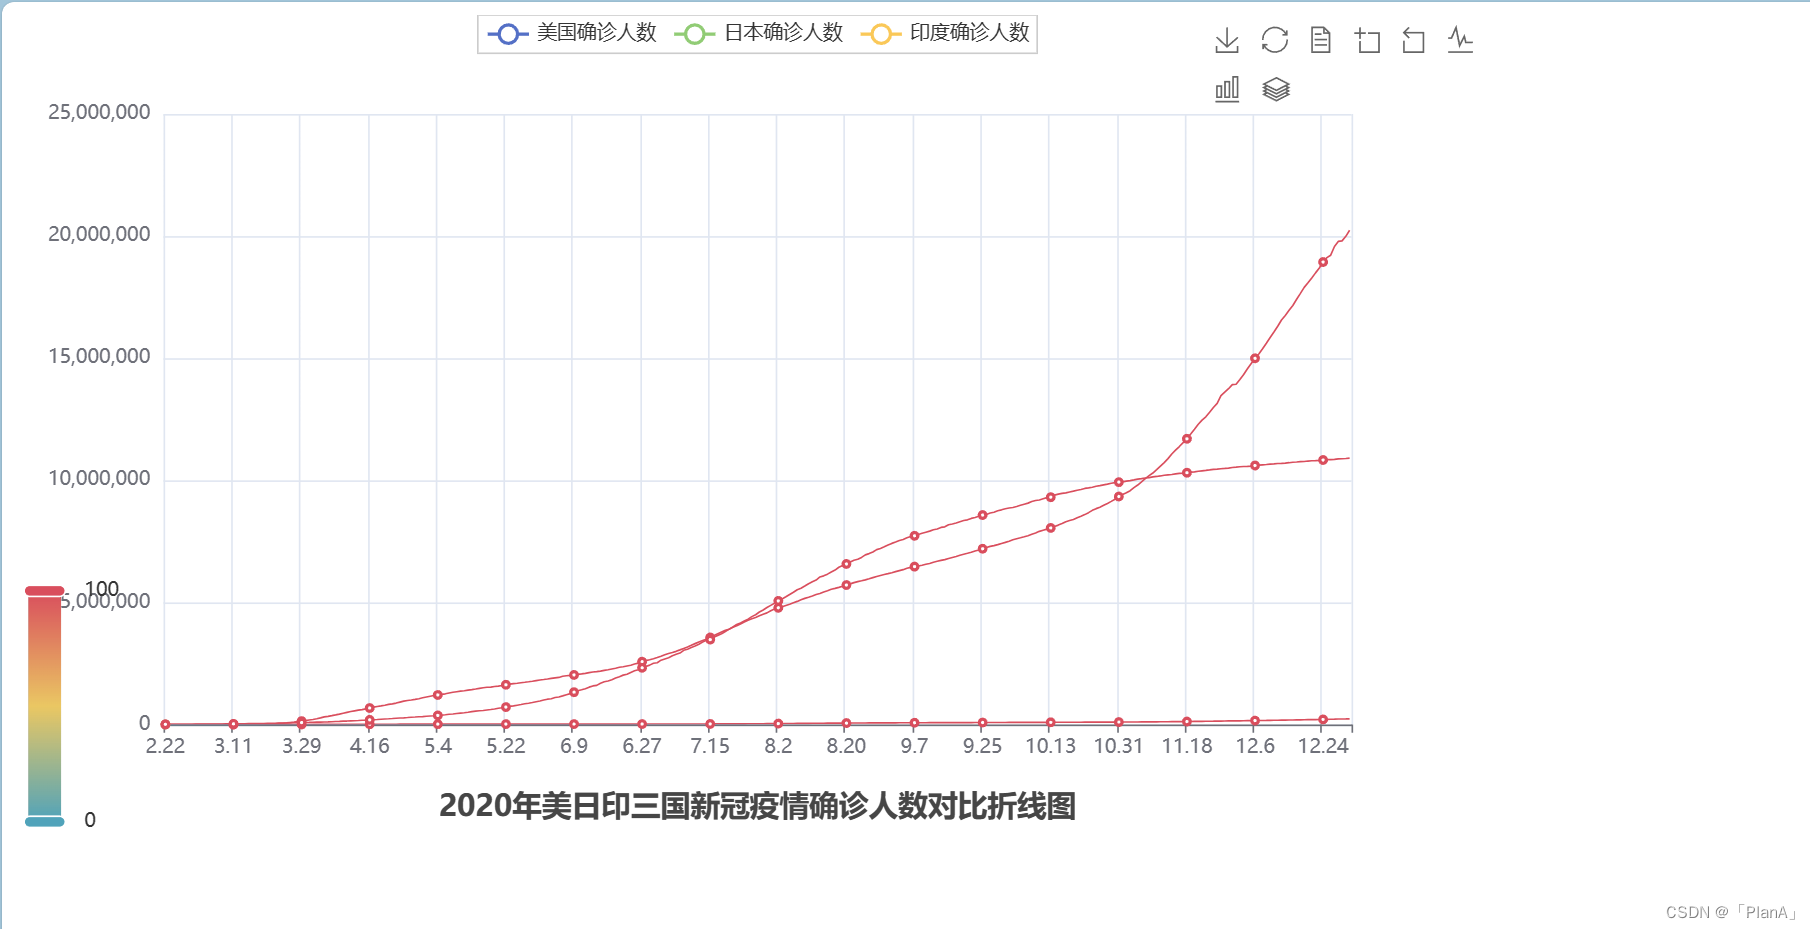Click the x-axis label 11.18
The height and width of the screenshot is (929, 1810).
tap(1187, 746)
